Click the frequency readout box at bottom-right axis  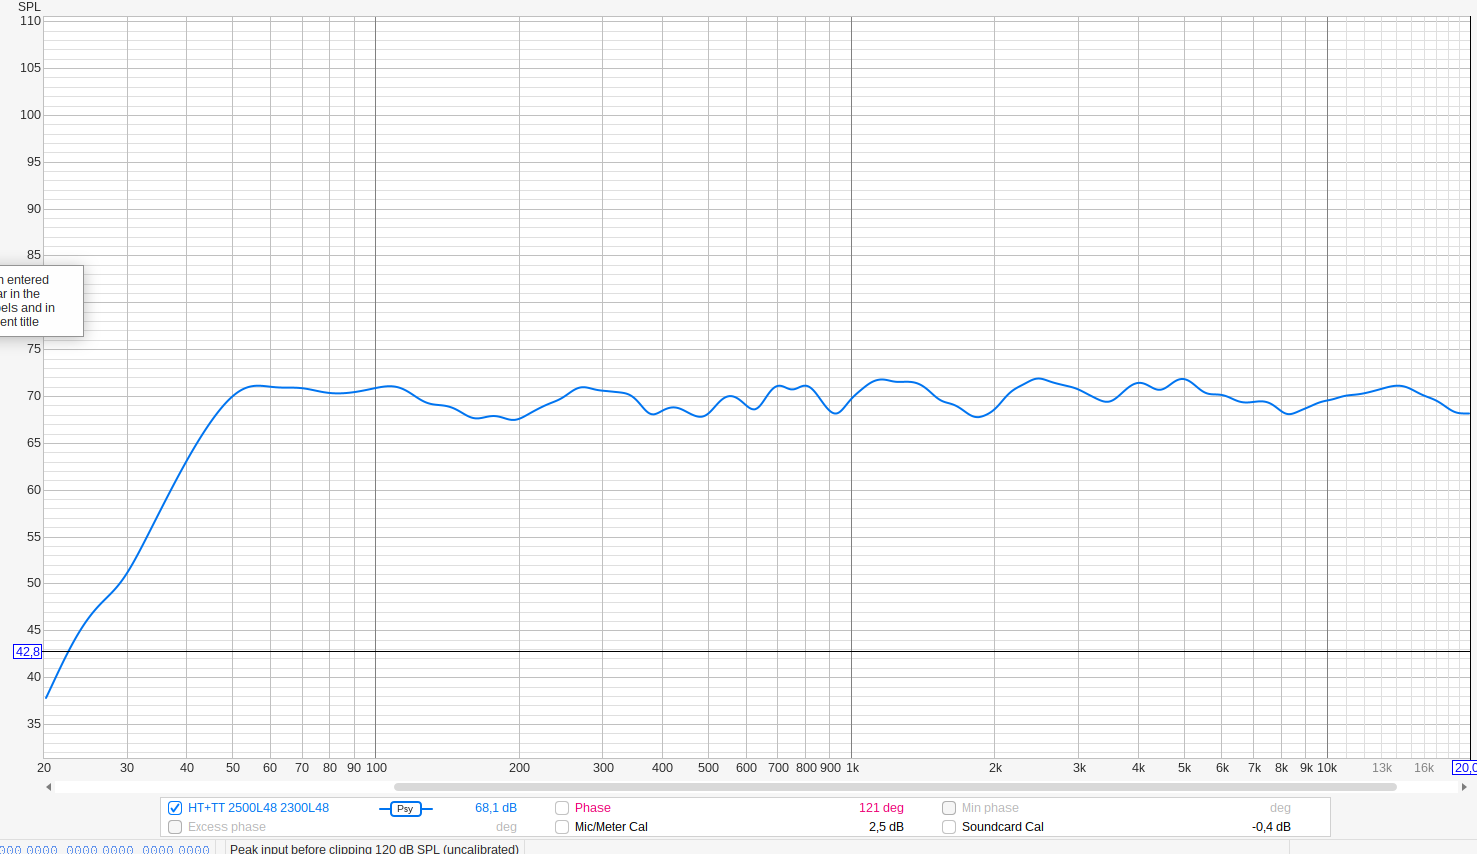(x=1464, y=768)
